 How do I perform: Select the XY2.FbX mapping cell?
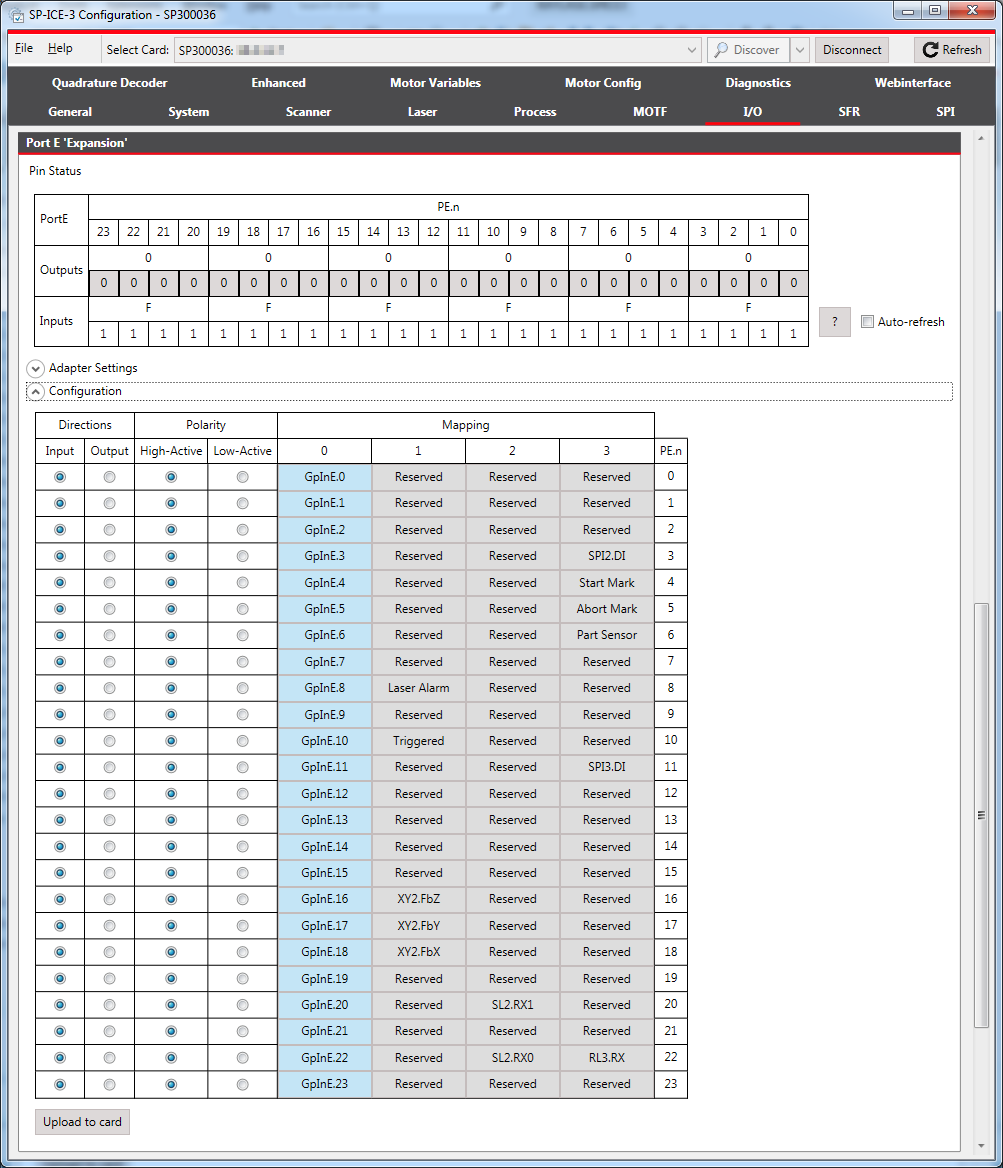tap(419, 951)
